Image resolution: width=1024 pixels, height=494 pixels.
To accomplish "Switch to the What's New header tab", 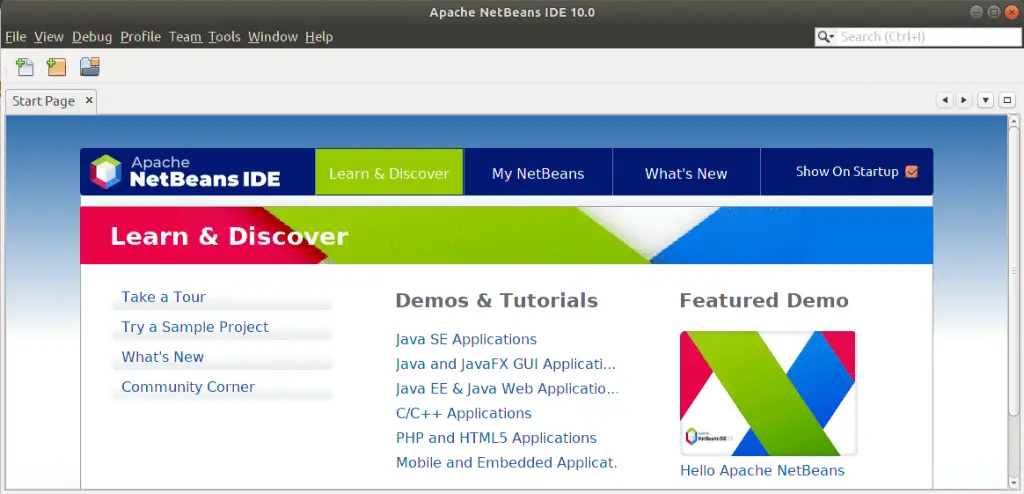I will (686, 172).
